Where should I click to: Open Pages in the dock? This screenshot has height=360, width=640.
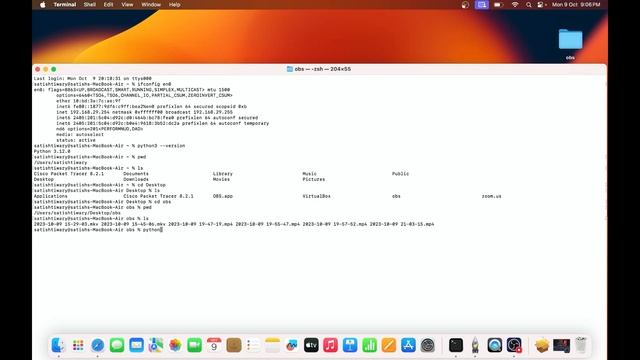(x=389, y=345)
